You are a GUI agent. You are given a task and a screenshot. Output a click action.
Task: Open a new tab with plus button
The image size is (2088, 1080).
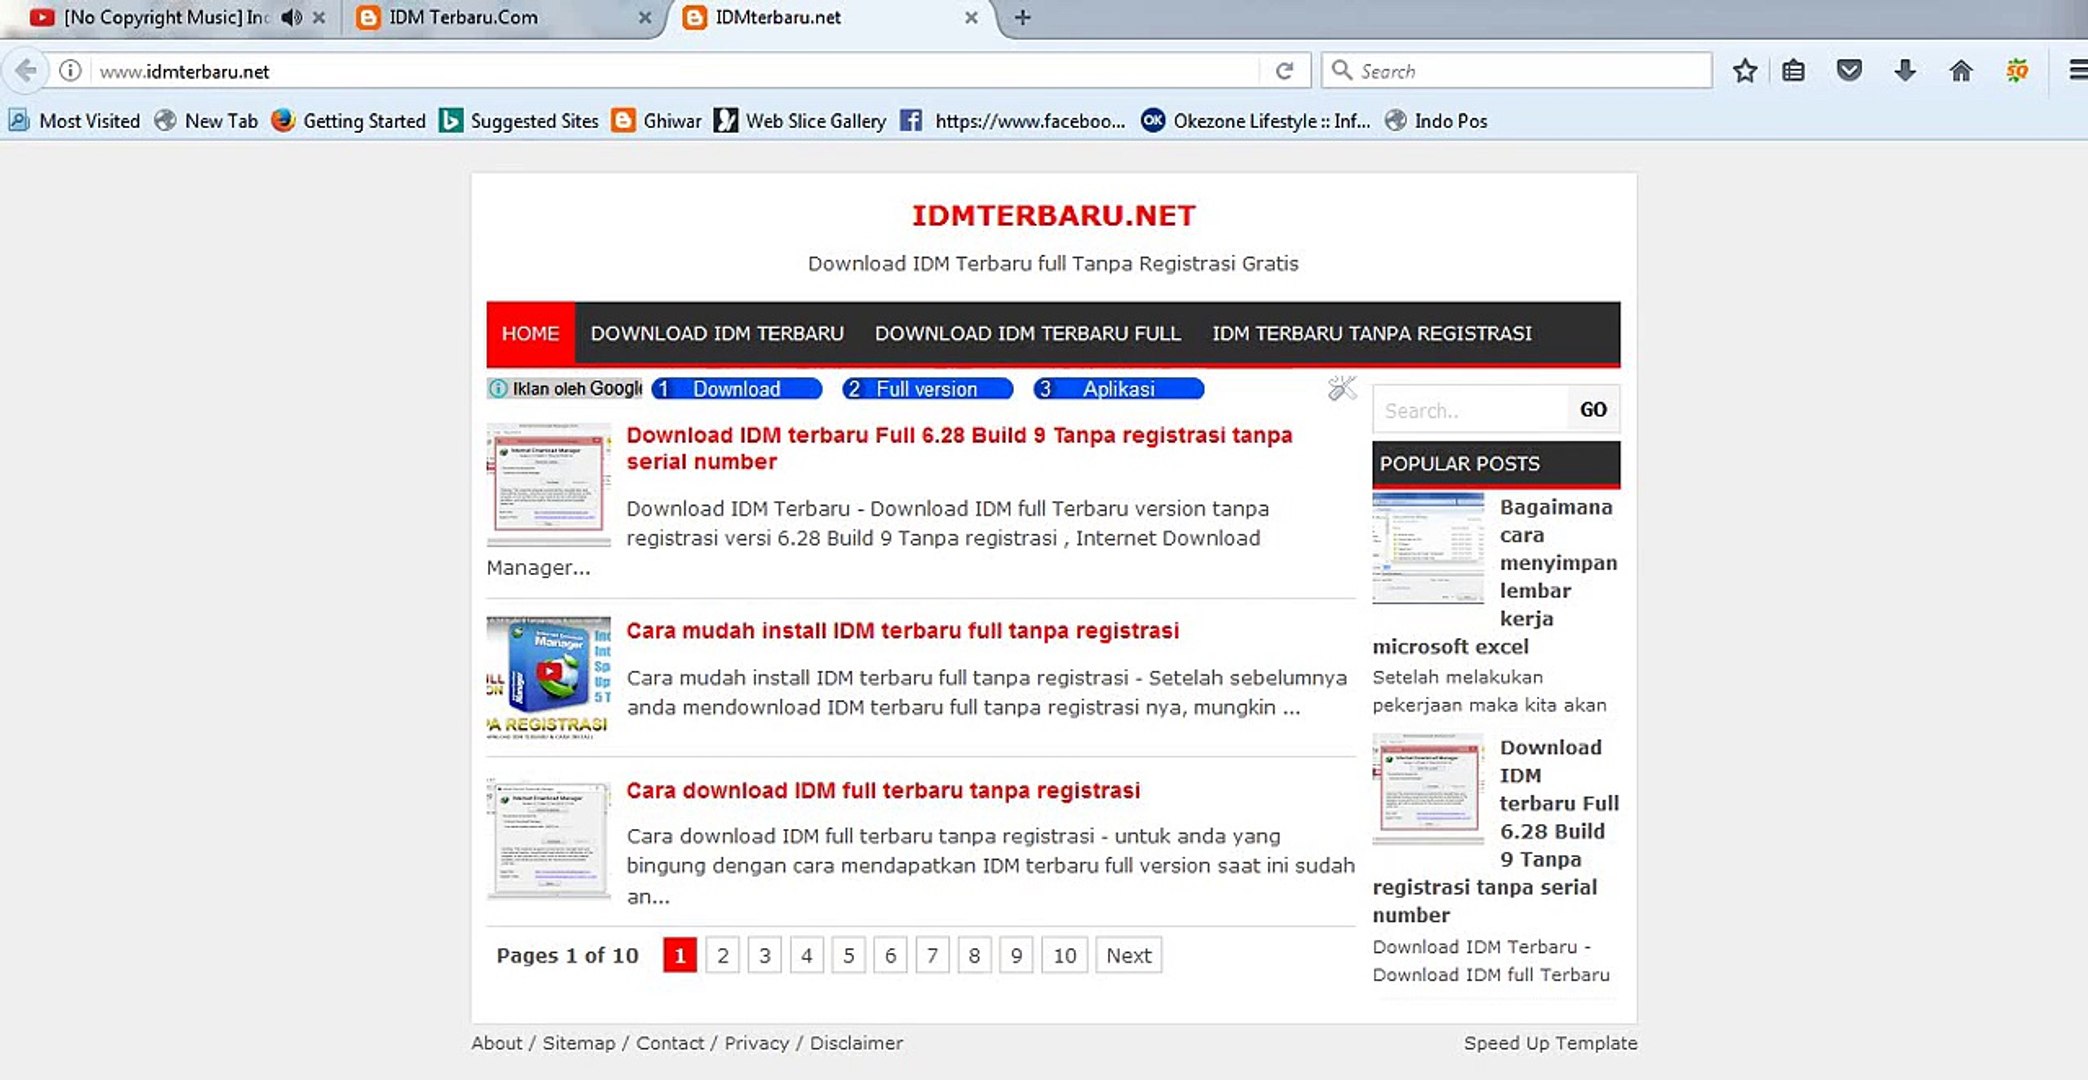[x=1022, y=17]
